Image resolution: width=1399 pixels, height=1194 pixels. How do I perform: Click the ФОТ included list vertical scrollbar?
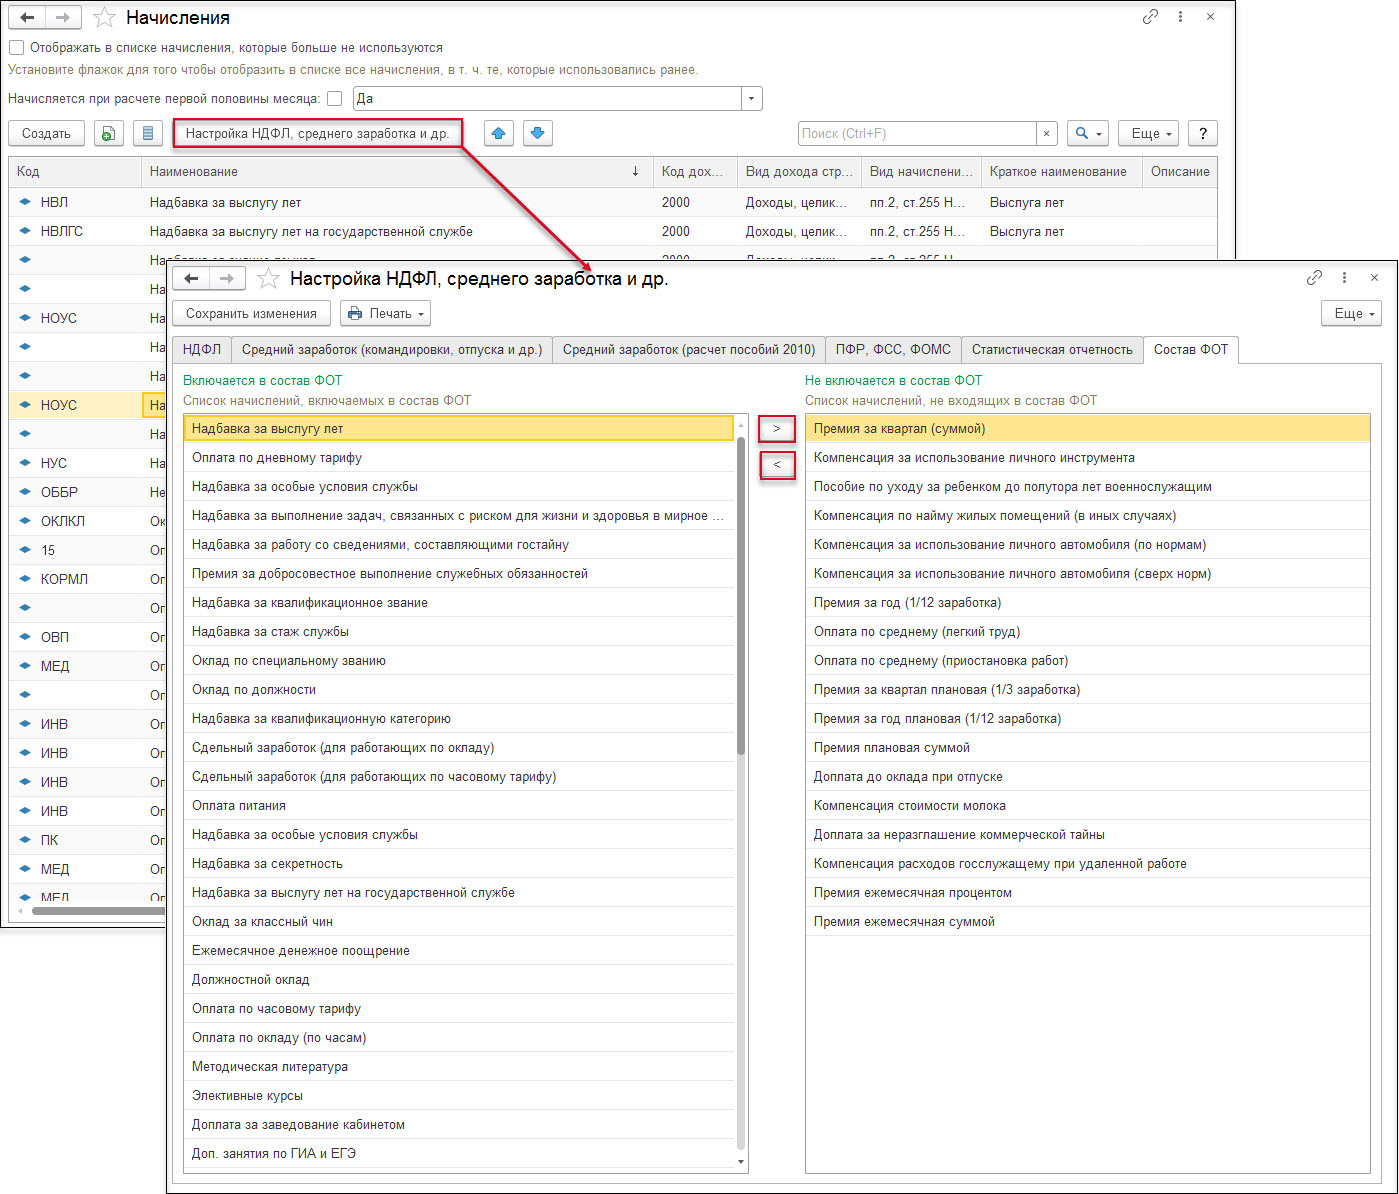coord(741,595)
